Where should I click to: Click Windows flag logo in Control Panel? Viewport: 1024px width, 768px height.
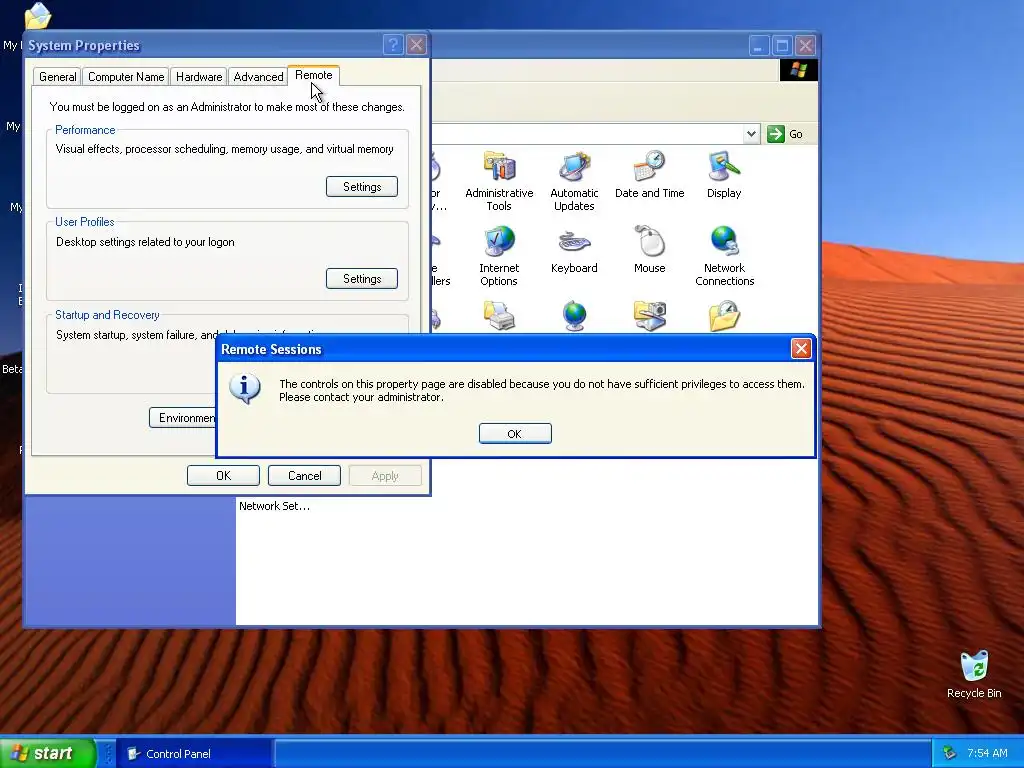point(799,70)
